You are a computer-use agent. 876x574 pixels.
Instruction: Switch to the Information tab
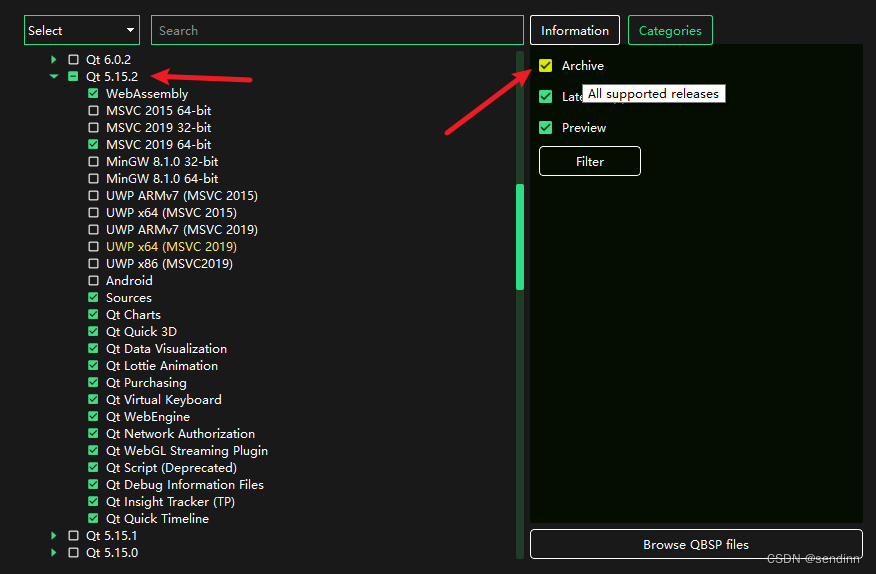[574, 30]
